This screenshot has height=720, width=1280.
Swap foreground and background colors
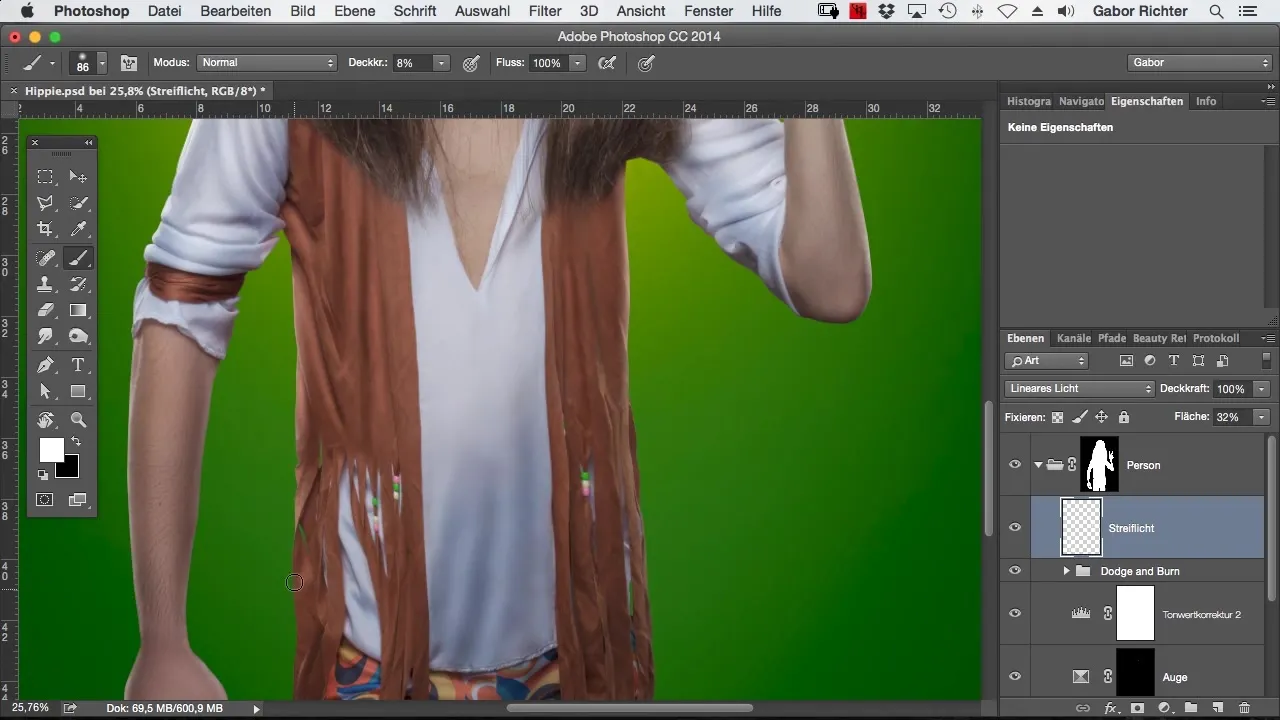(x=75, y=442)
